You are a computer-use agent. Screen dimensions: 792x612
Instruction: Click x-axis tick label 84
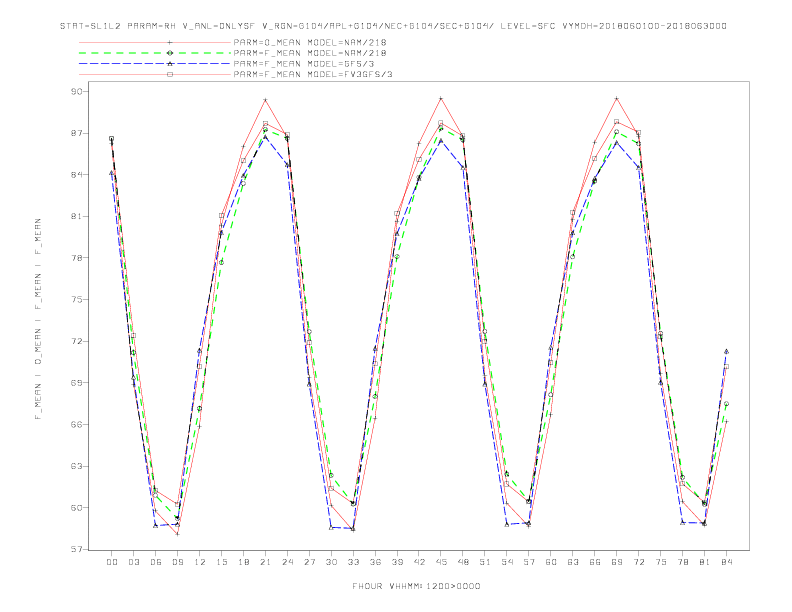click(727, 562)
